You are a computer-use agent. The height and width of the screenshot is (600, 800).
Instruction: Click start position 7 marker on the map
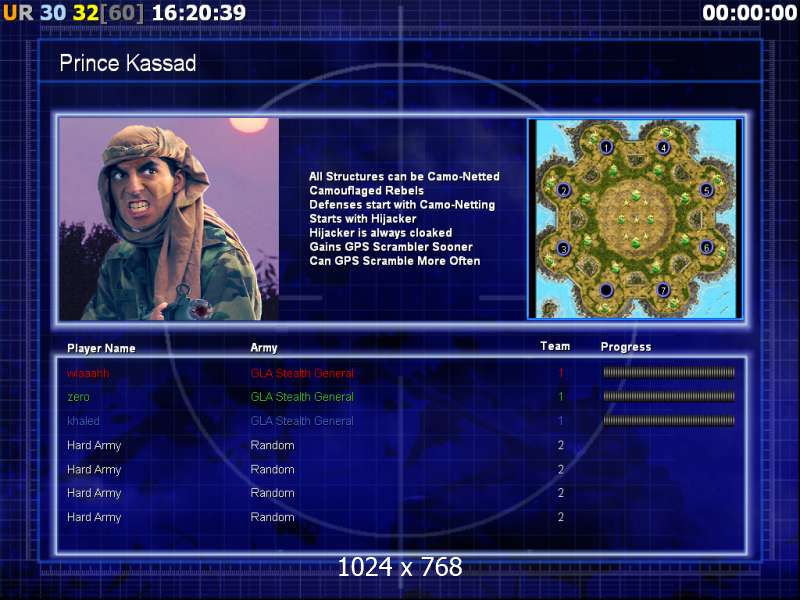click(663, 290)
